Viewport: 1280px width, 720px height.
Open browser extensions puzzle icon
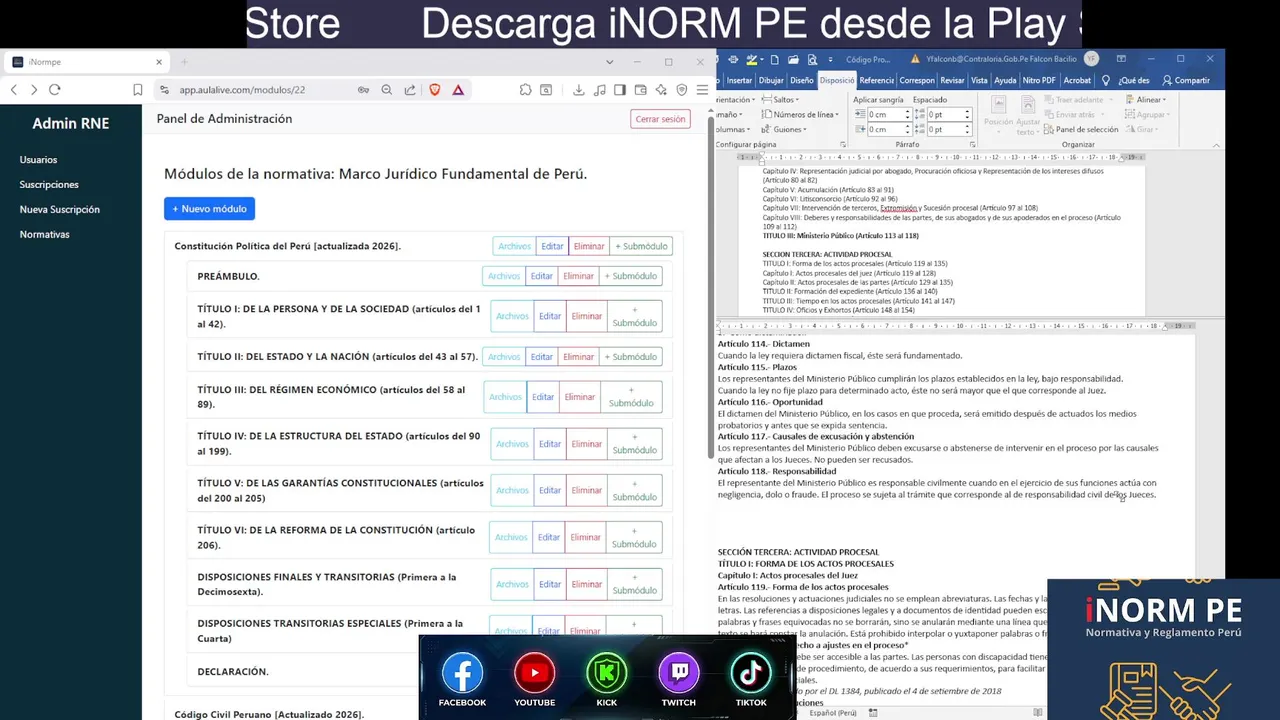525,90
